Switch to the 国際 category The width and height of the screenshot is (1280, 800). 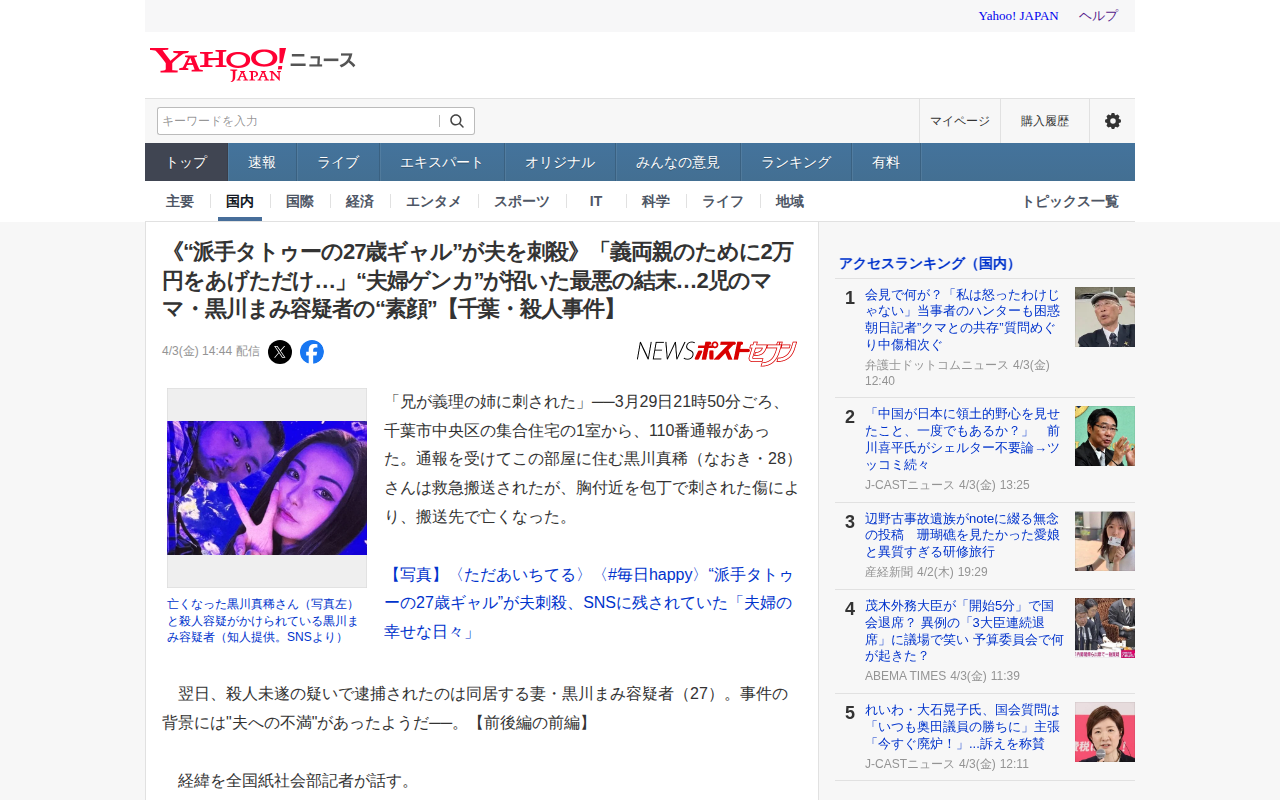[x=300, y=201]
